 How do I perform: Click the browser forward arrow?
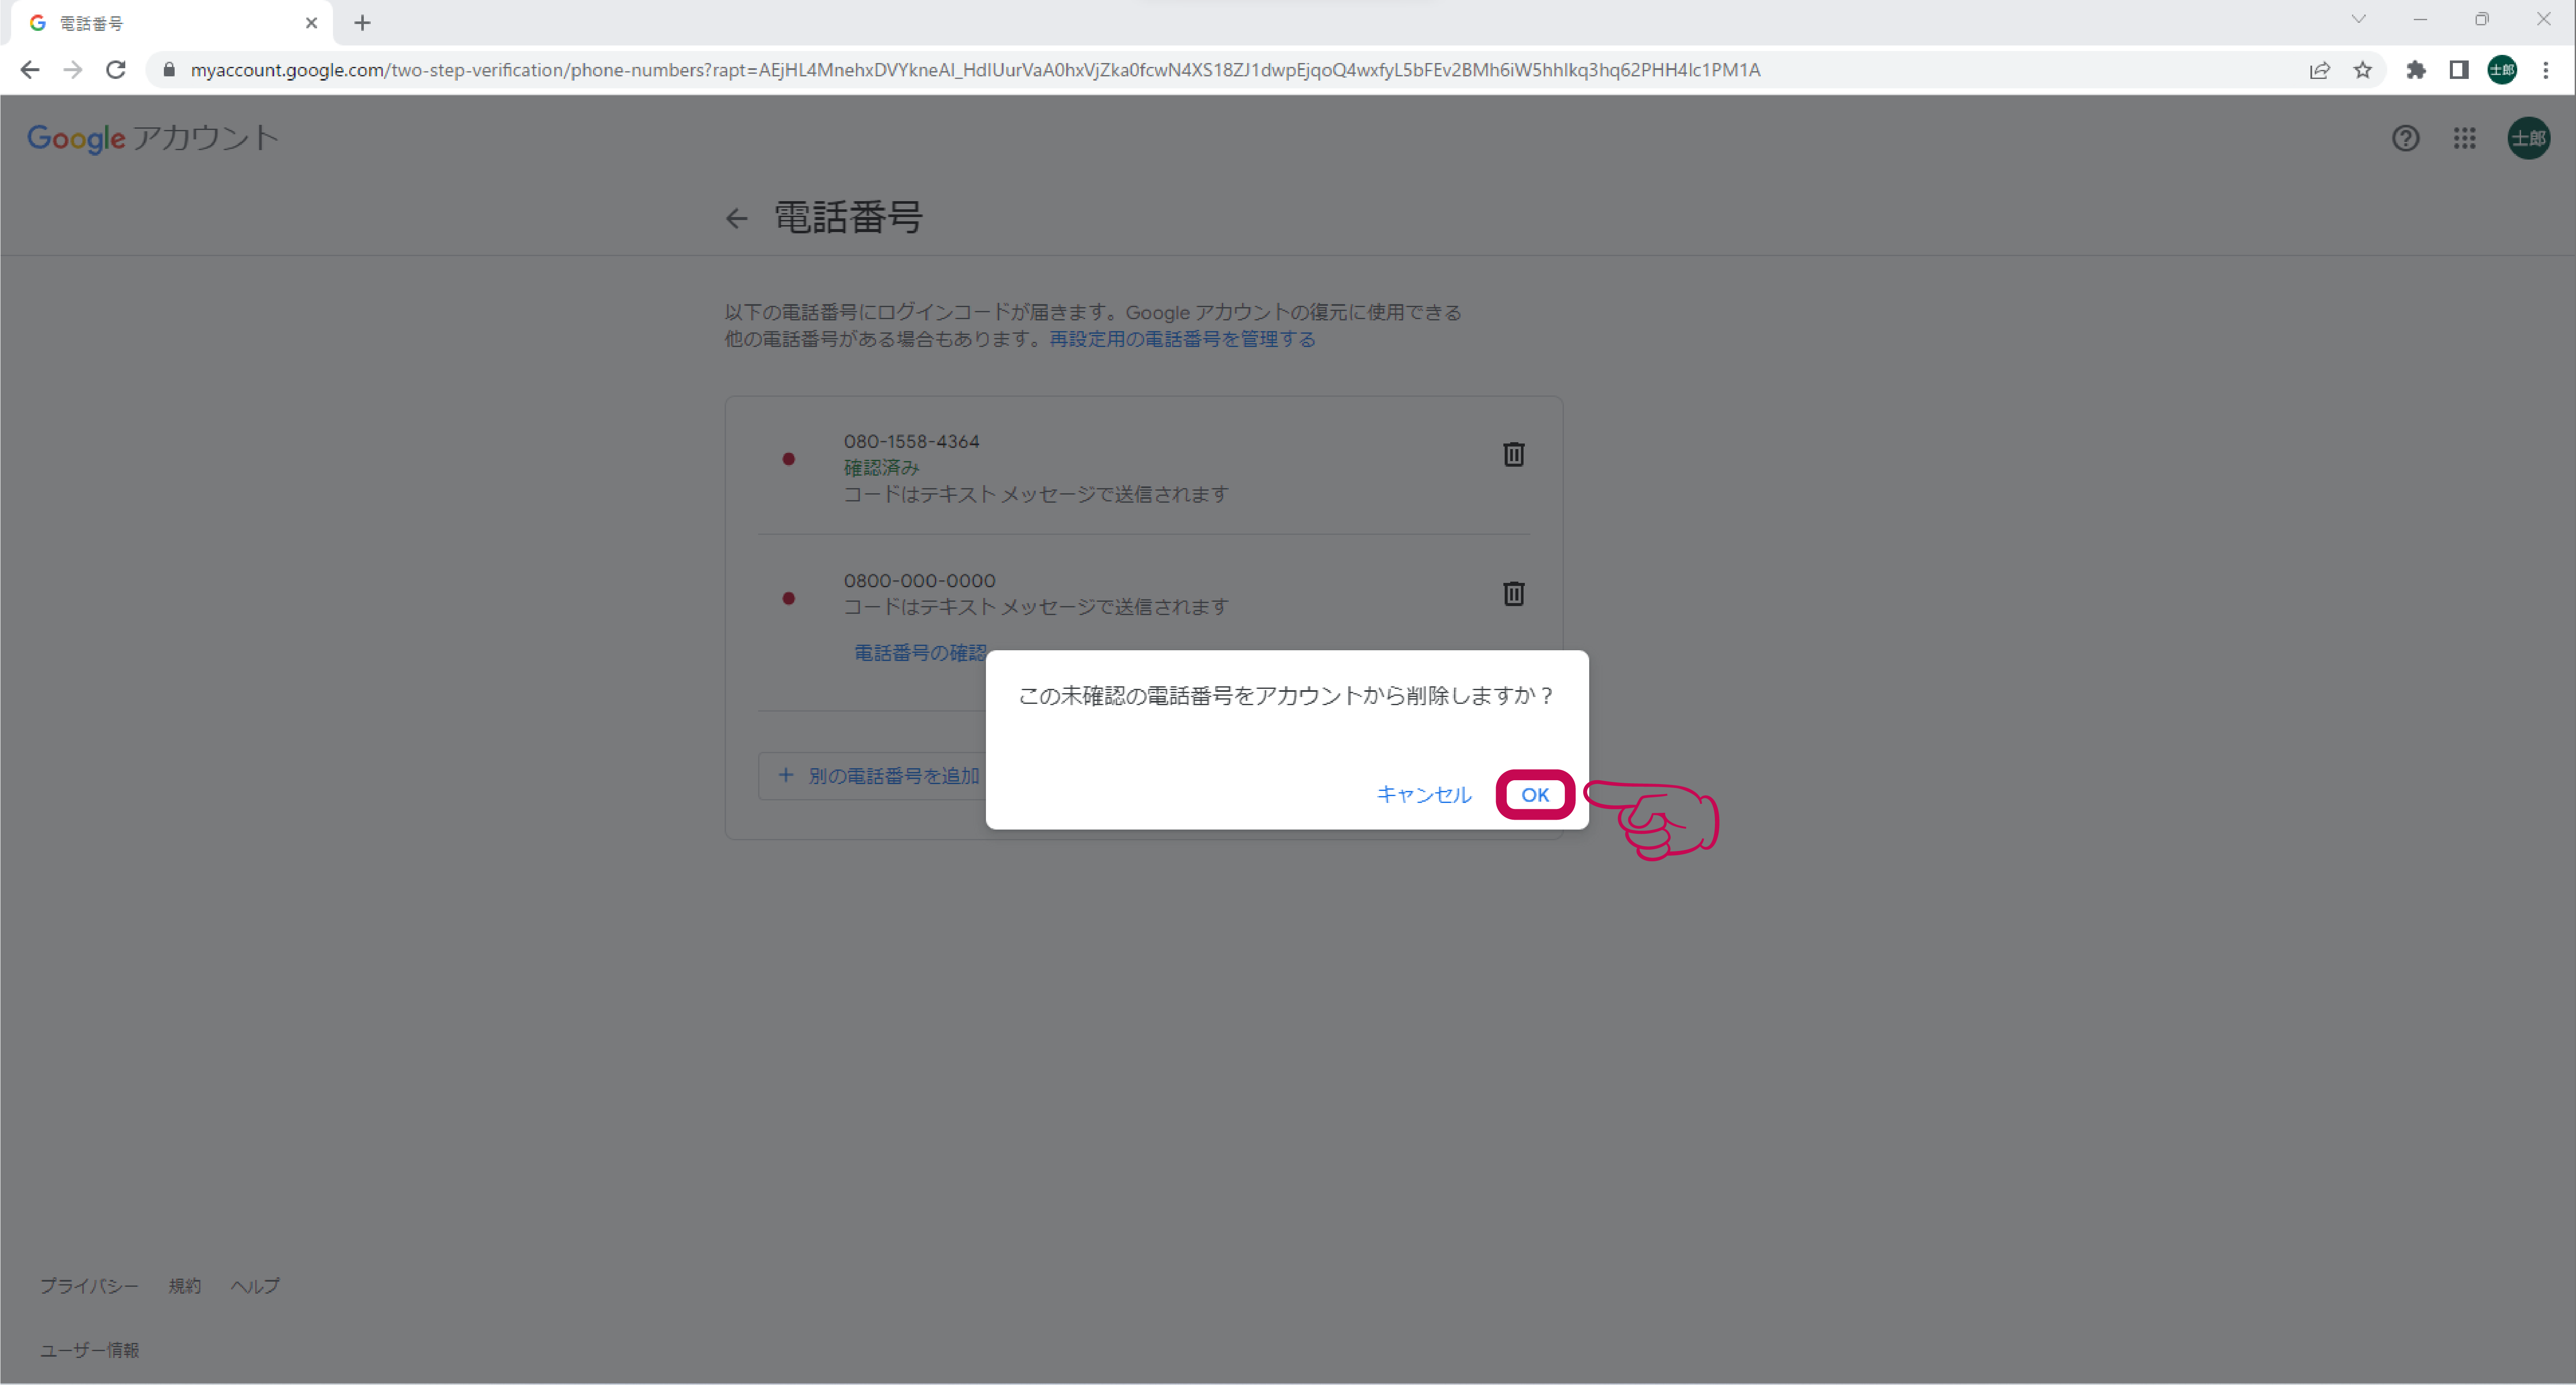[73, 70]
